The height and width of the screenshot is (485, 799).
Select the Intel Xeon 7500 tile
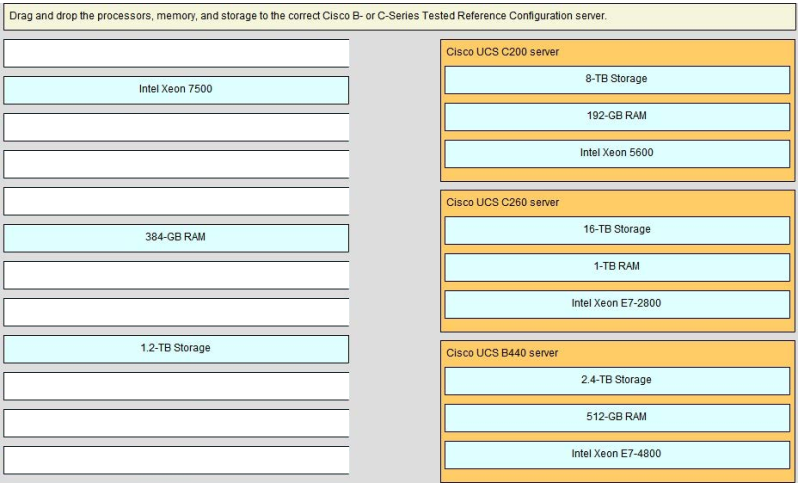coord(176,90)
